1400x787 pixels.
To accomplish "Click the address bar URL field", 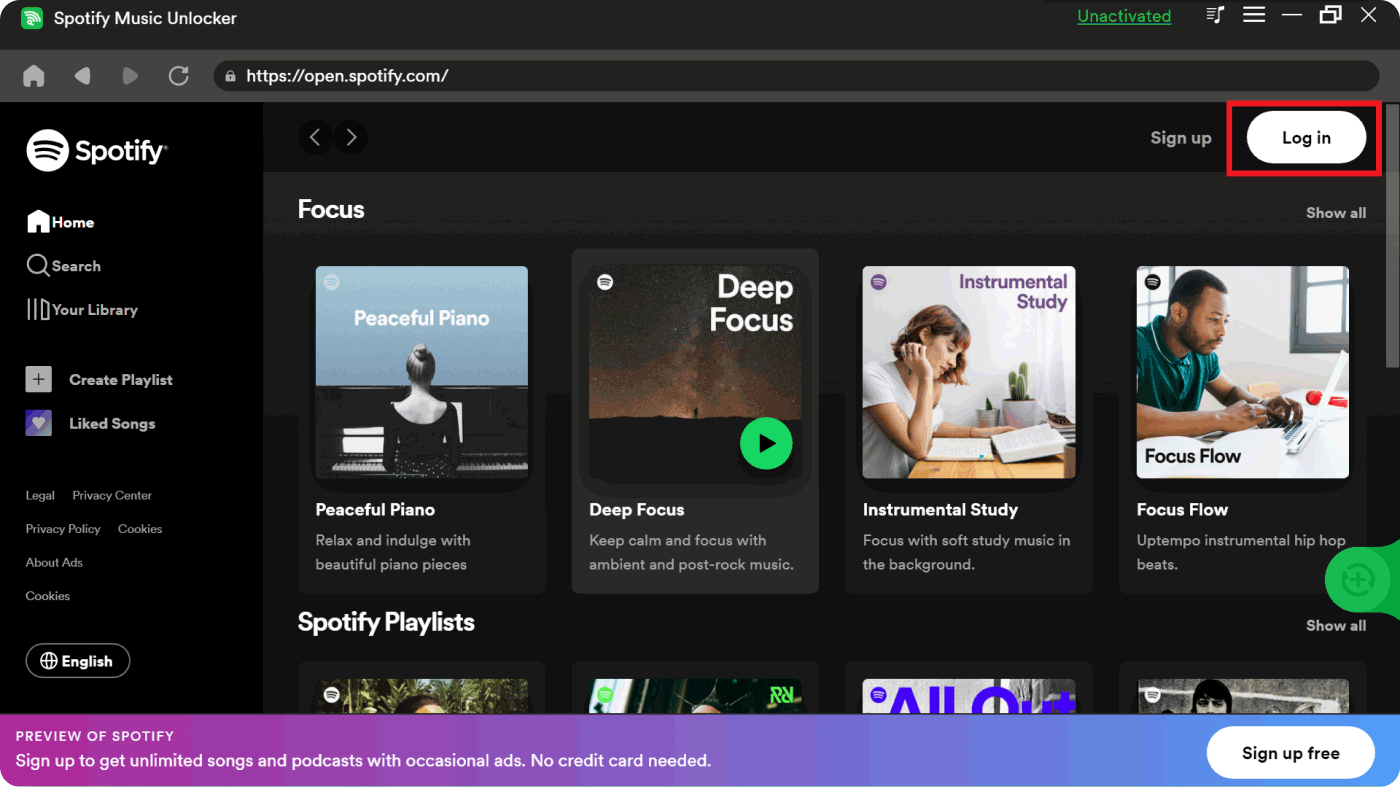I will pyautogui.click(x=796, y=76).
